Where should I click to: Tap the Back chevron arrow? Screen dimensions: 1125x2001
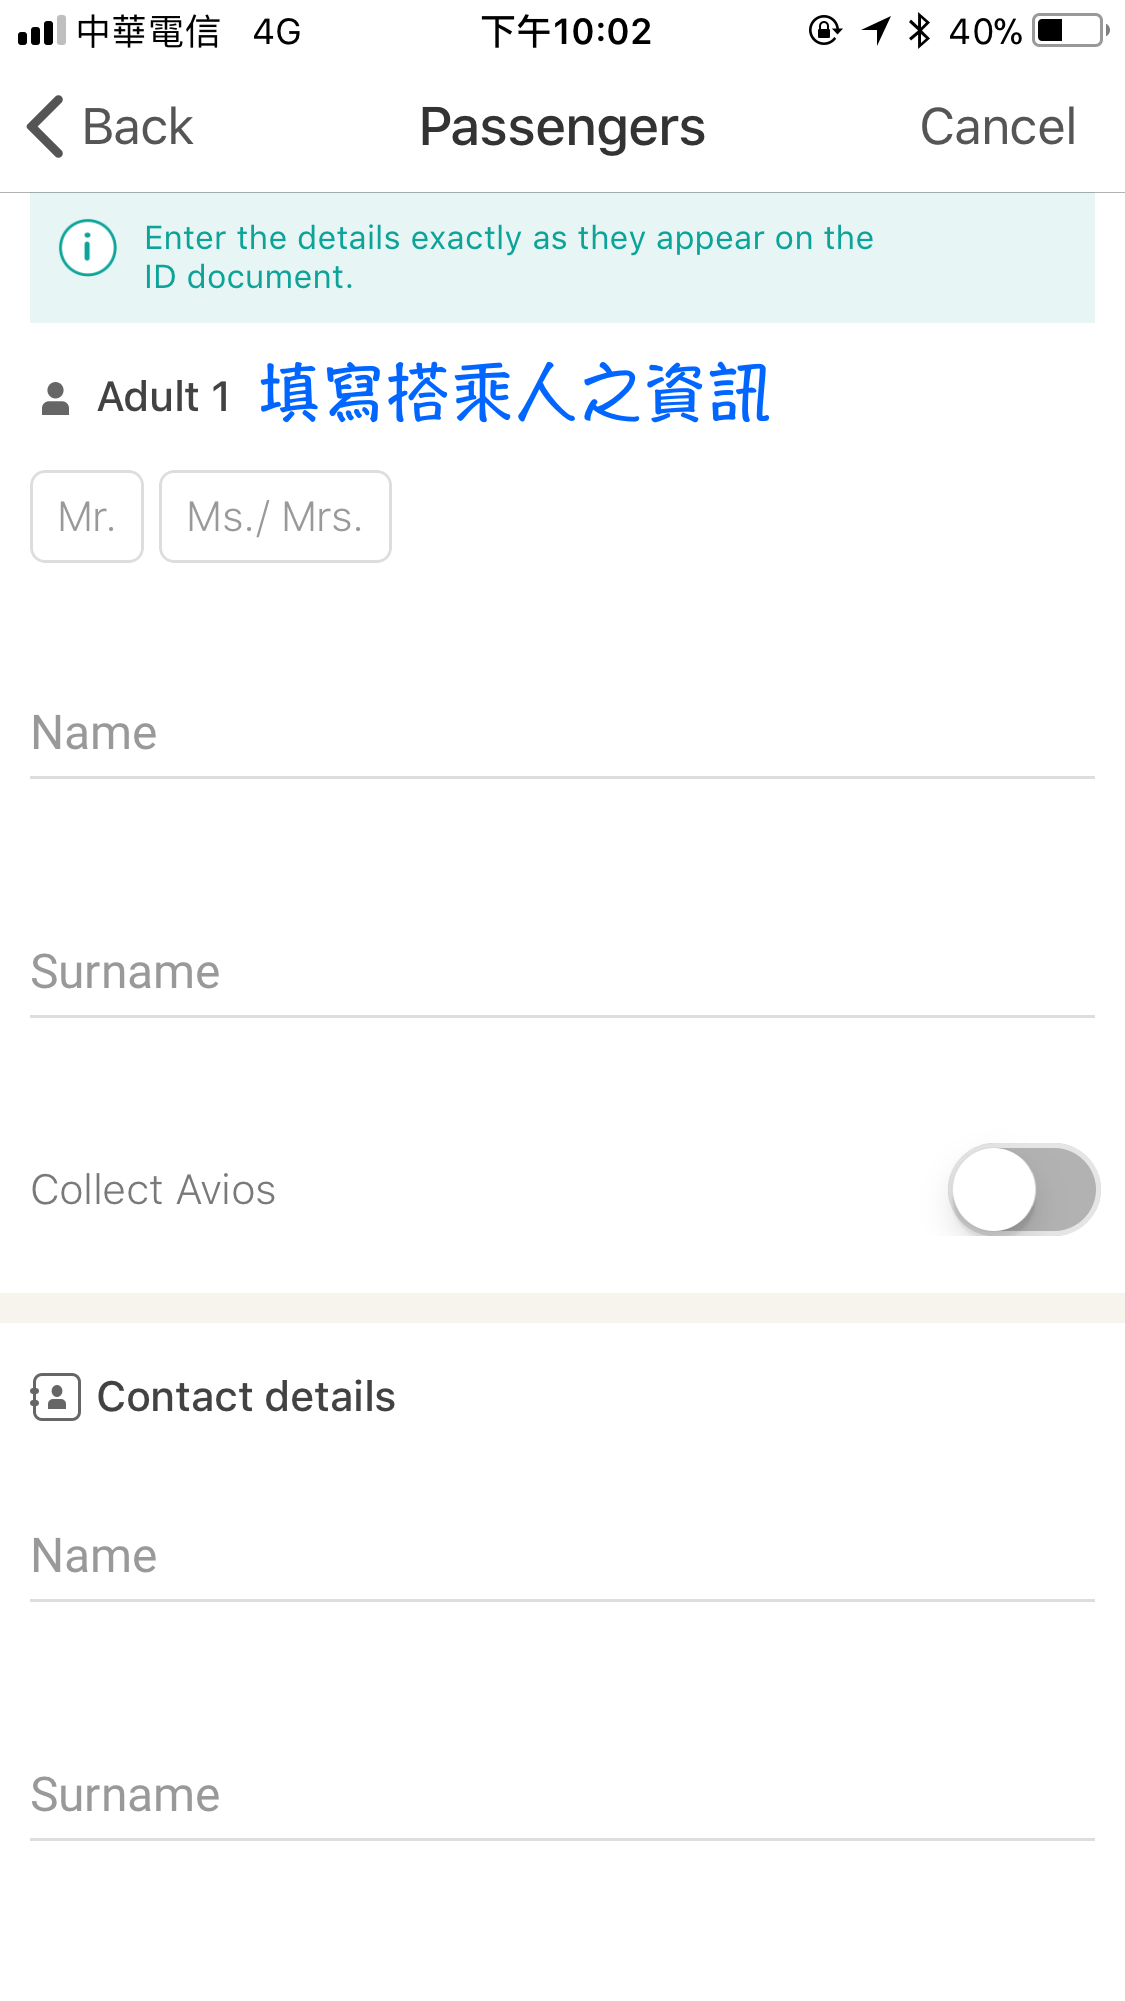pyautogui.click(x=46, y=127)
